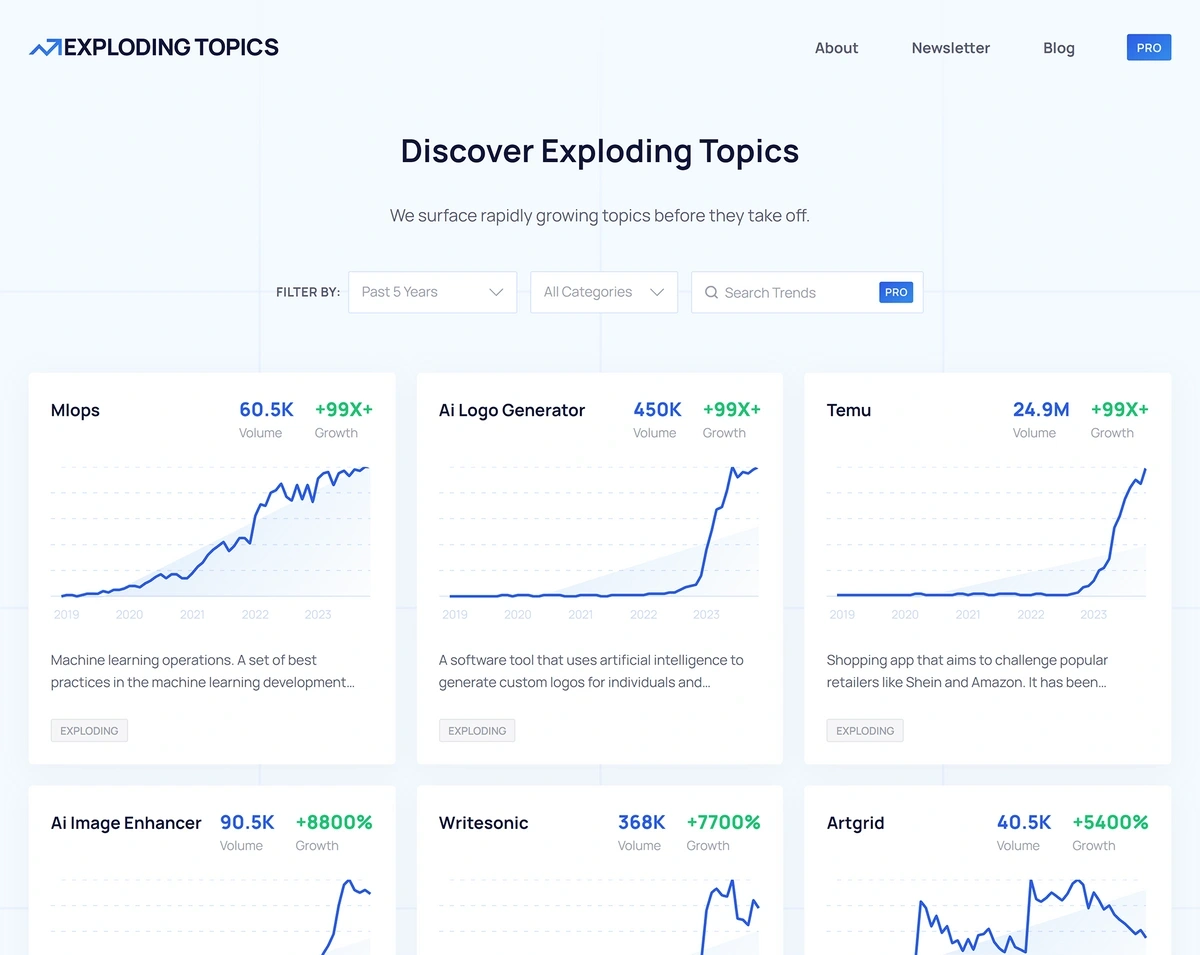
Task: Click the +8800% growth on Ai Image Enhancer
Action: tap(334, 822)
